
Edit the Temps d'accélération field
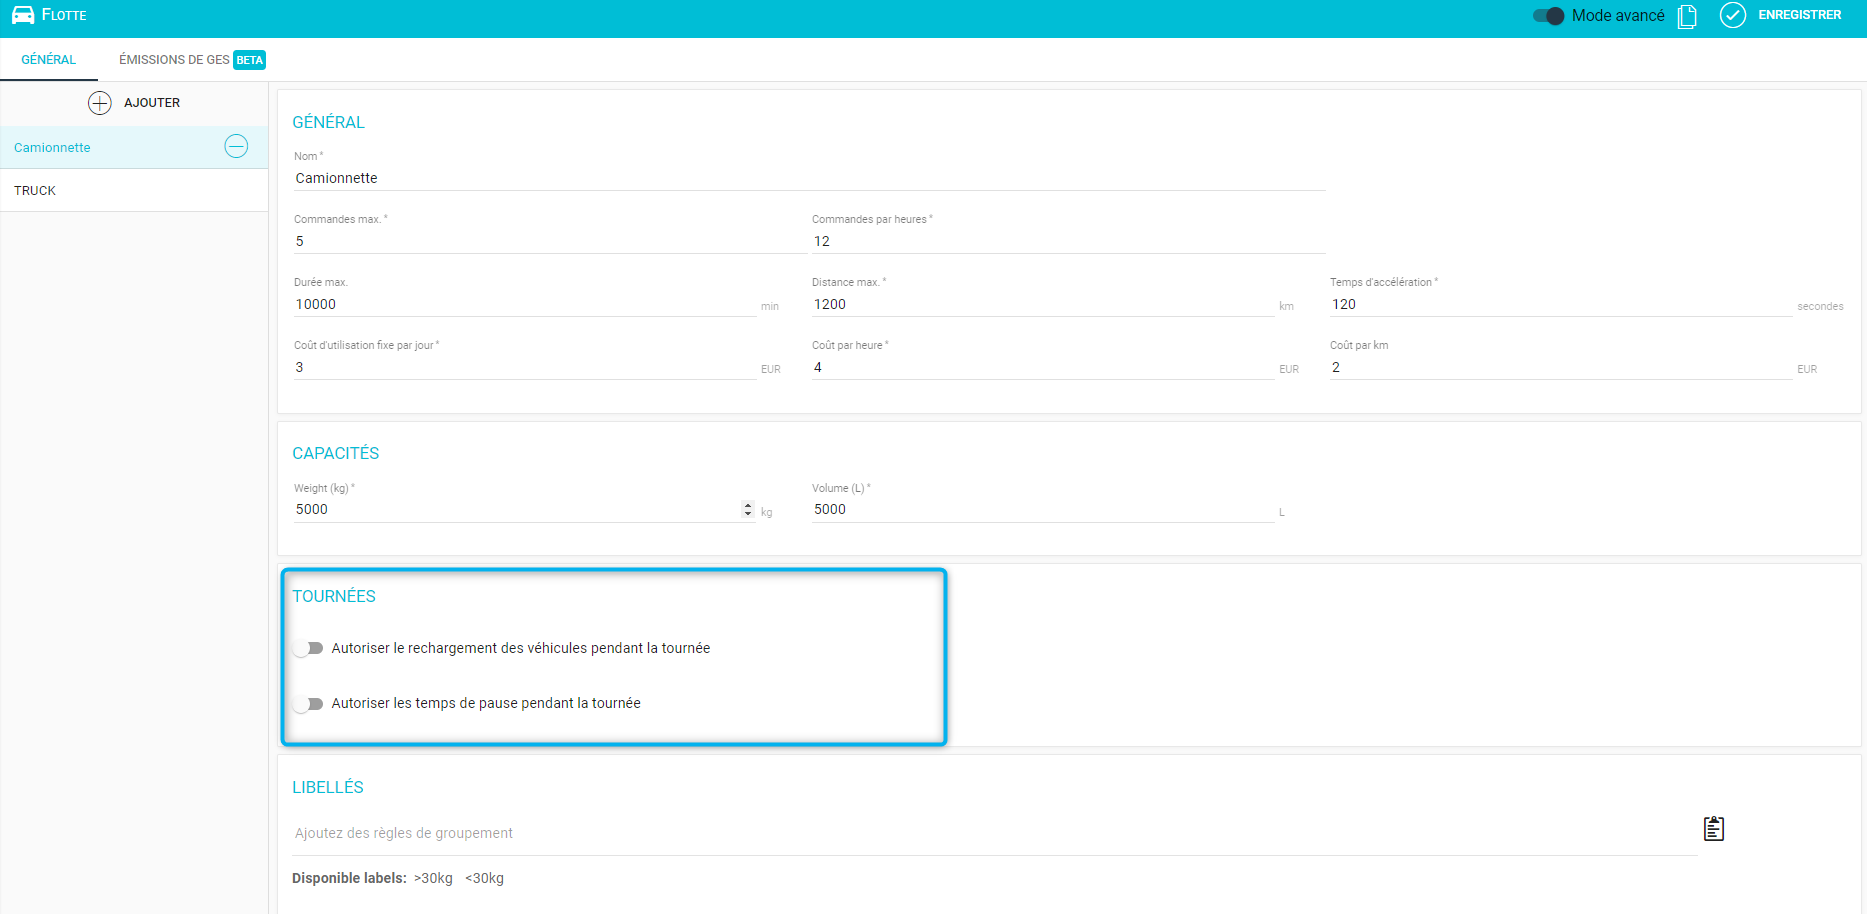1561,304
